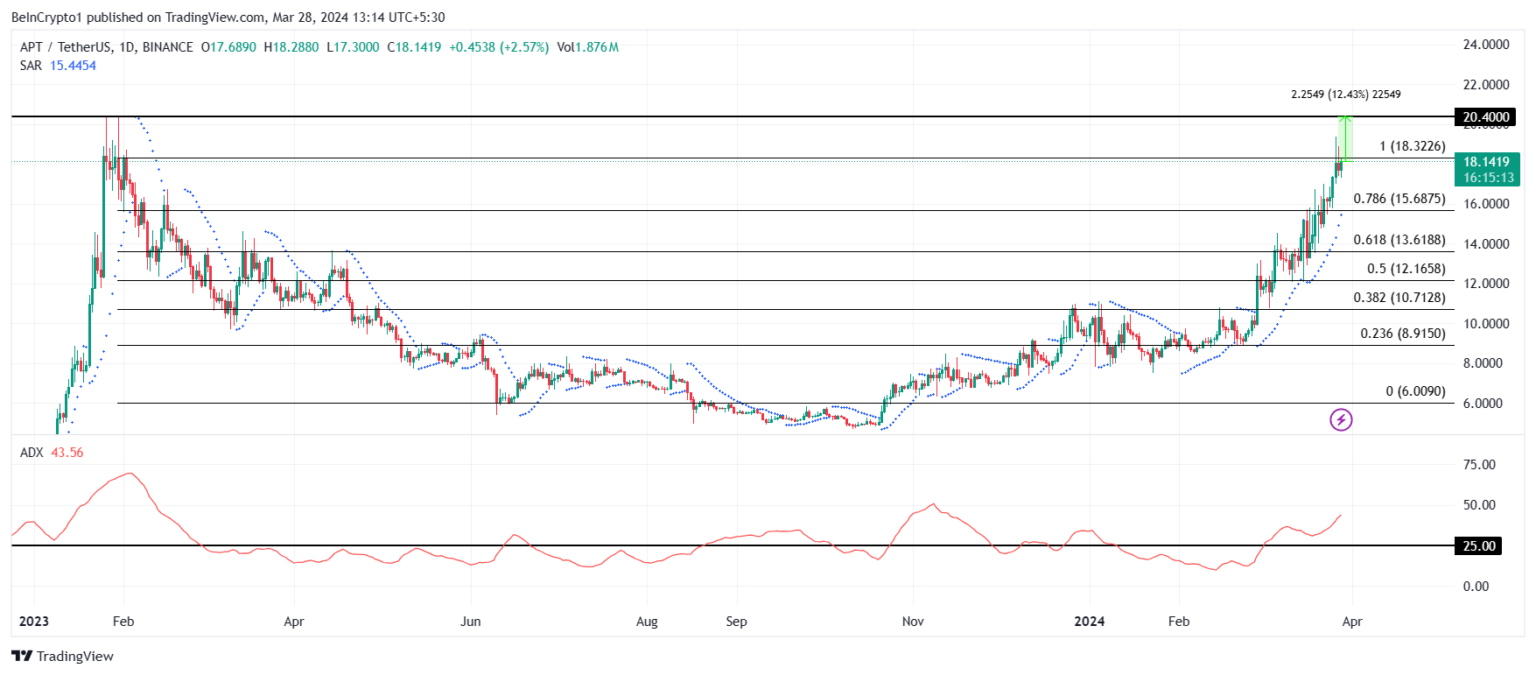This screenshot has width=1536, height=675.
Task: Click the 0.5 (12.1658) Fibonacci label
Action: [1406, 269]
